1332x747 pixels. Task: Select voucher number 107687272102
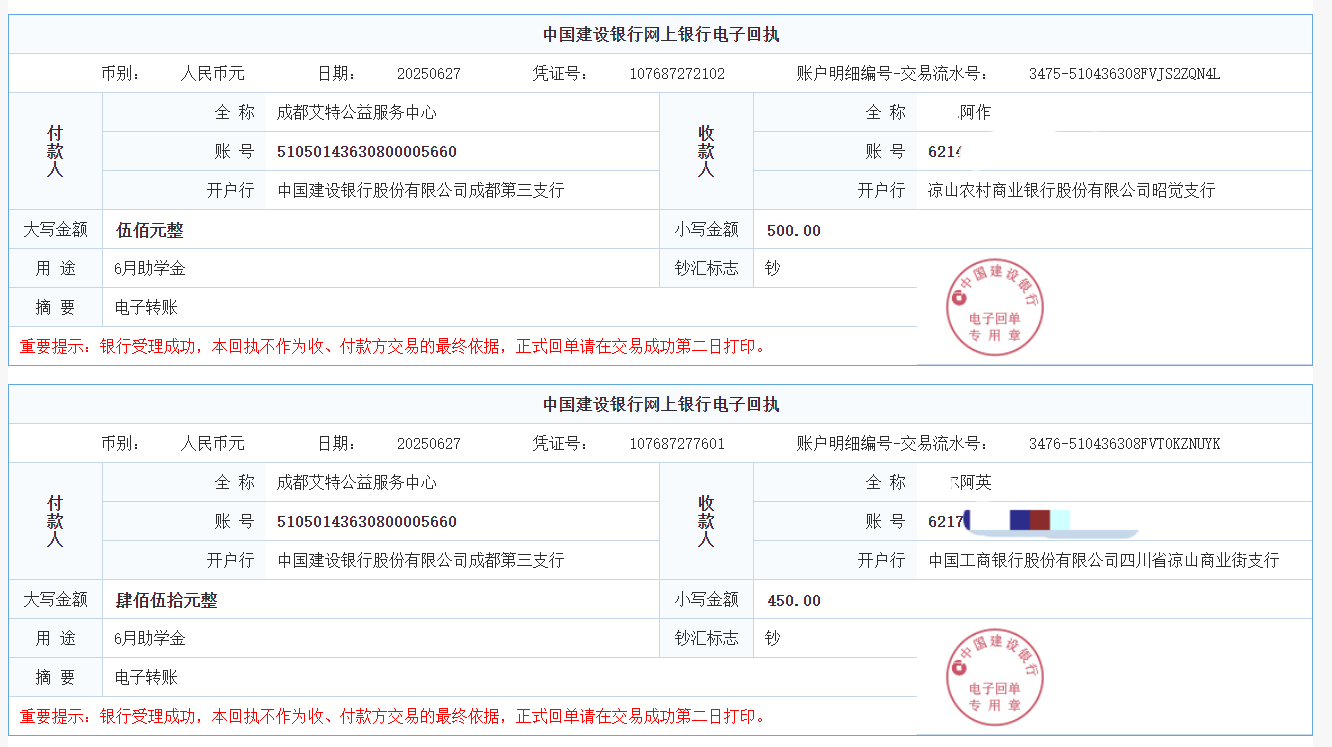click(677, 74)
